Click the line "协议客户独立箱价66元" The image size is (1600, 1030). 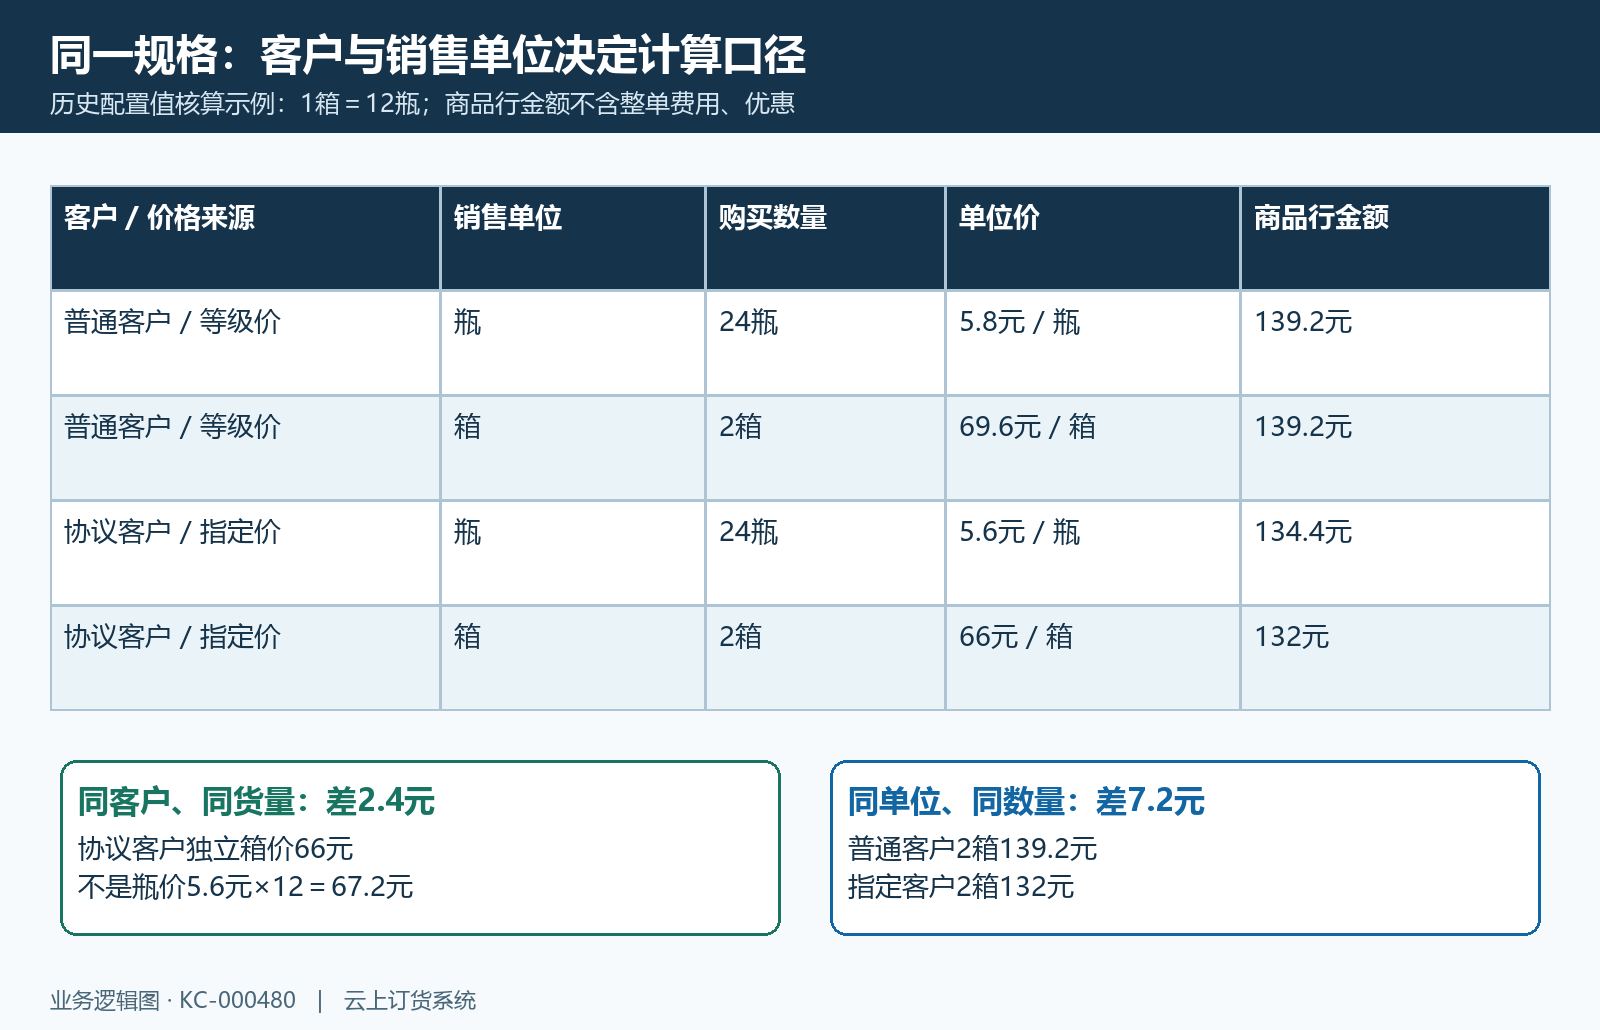click(216, 849)
